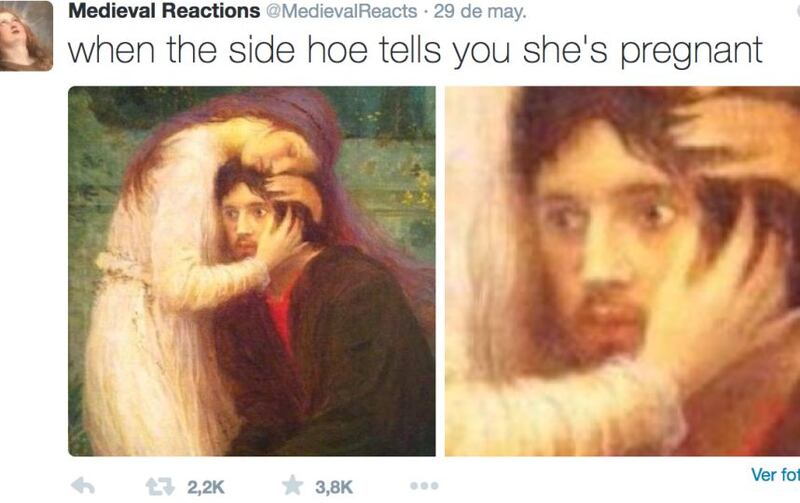Click the 3,8K favorites count

coord(334,487)
